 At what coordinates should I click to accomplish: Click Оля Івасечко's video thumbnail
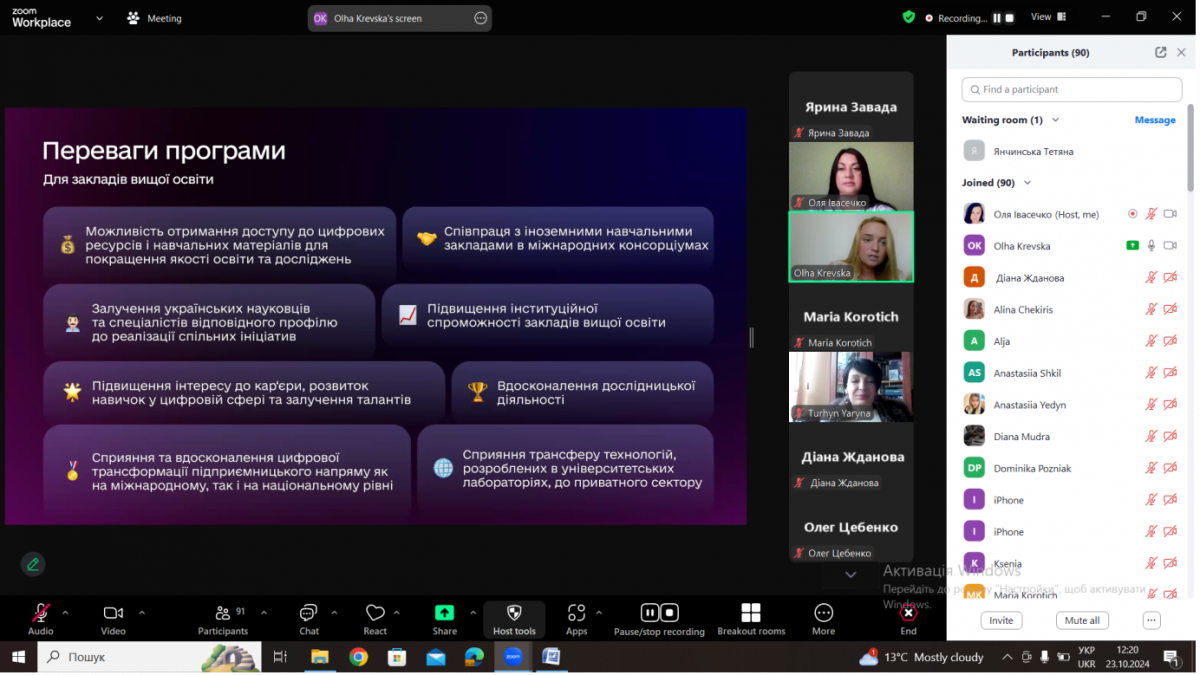pos(851,176)
